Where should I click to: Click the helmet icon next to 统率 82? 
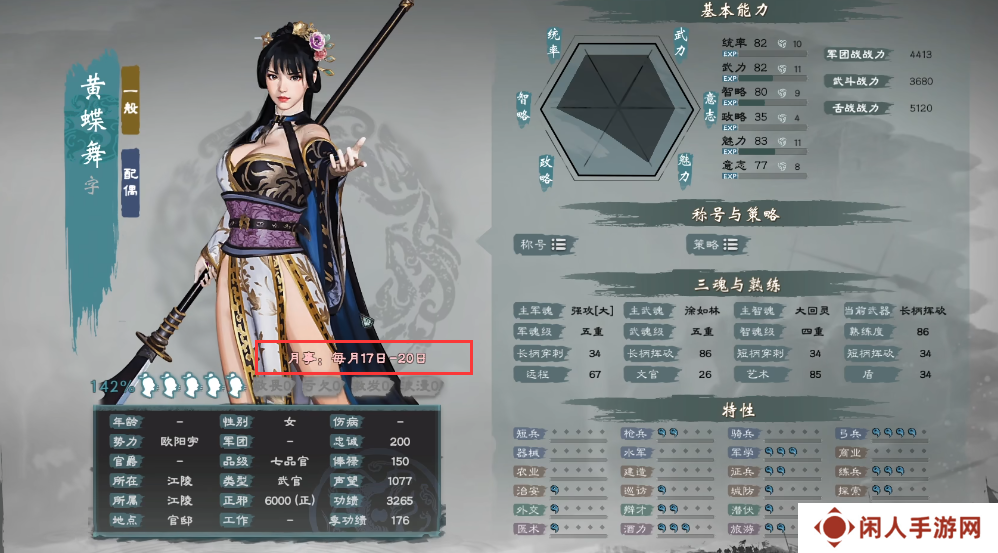pyautogui.click(x=782, y=44)
